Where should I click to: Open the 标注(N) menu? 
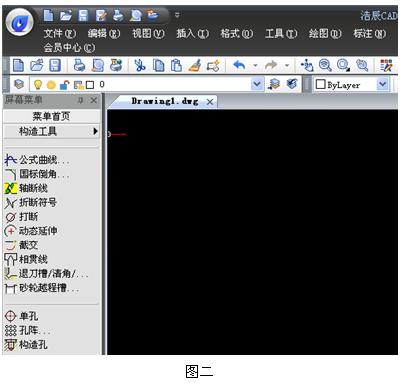369,33
